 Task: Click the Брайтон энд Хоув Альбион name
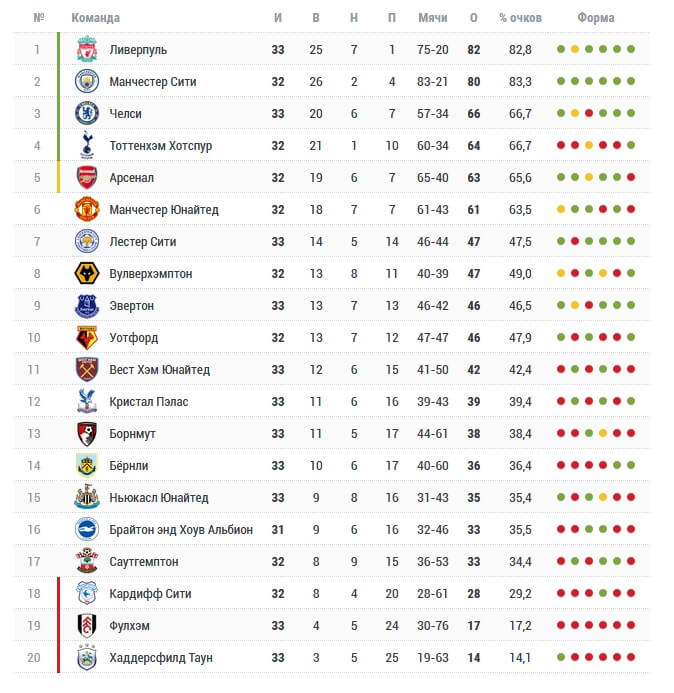coord(181,529)
